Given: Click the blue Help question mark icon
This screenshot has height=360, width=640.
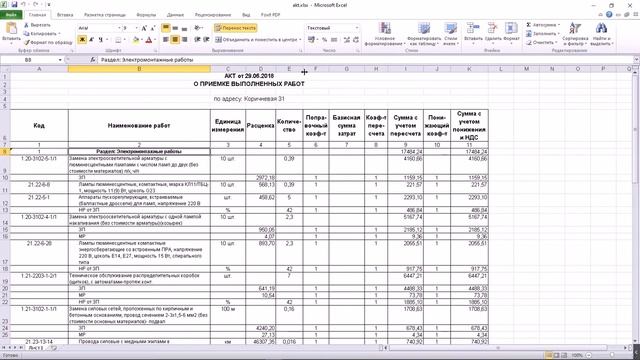Looking at the screenshot, I should pos(609,15).
